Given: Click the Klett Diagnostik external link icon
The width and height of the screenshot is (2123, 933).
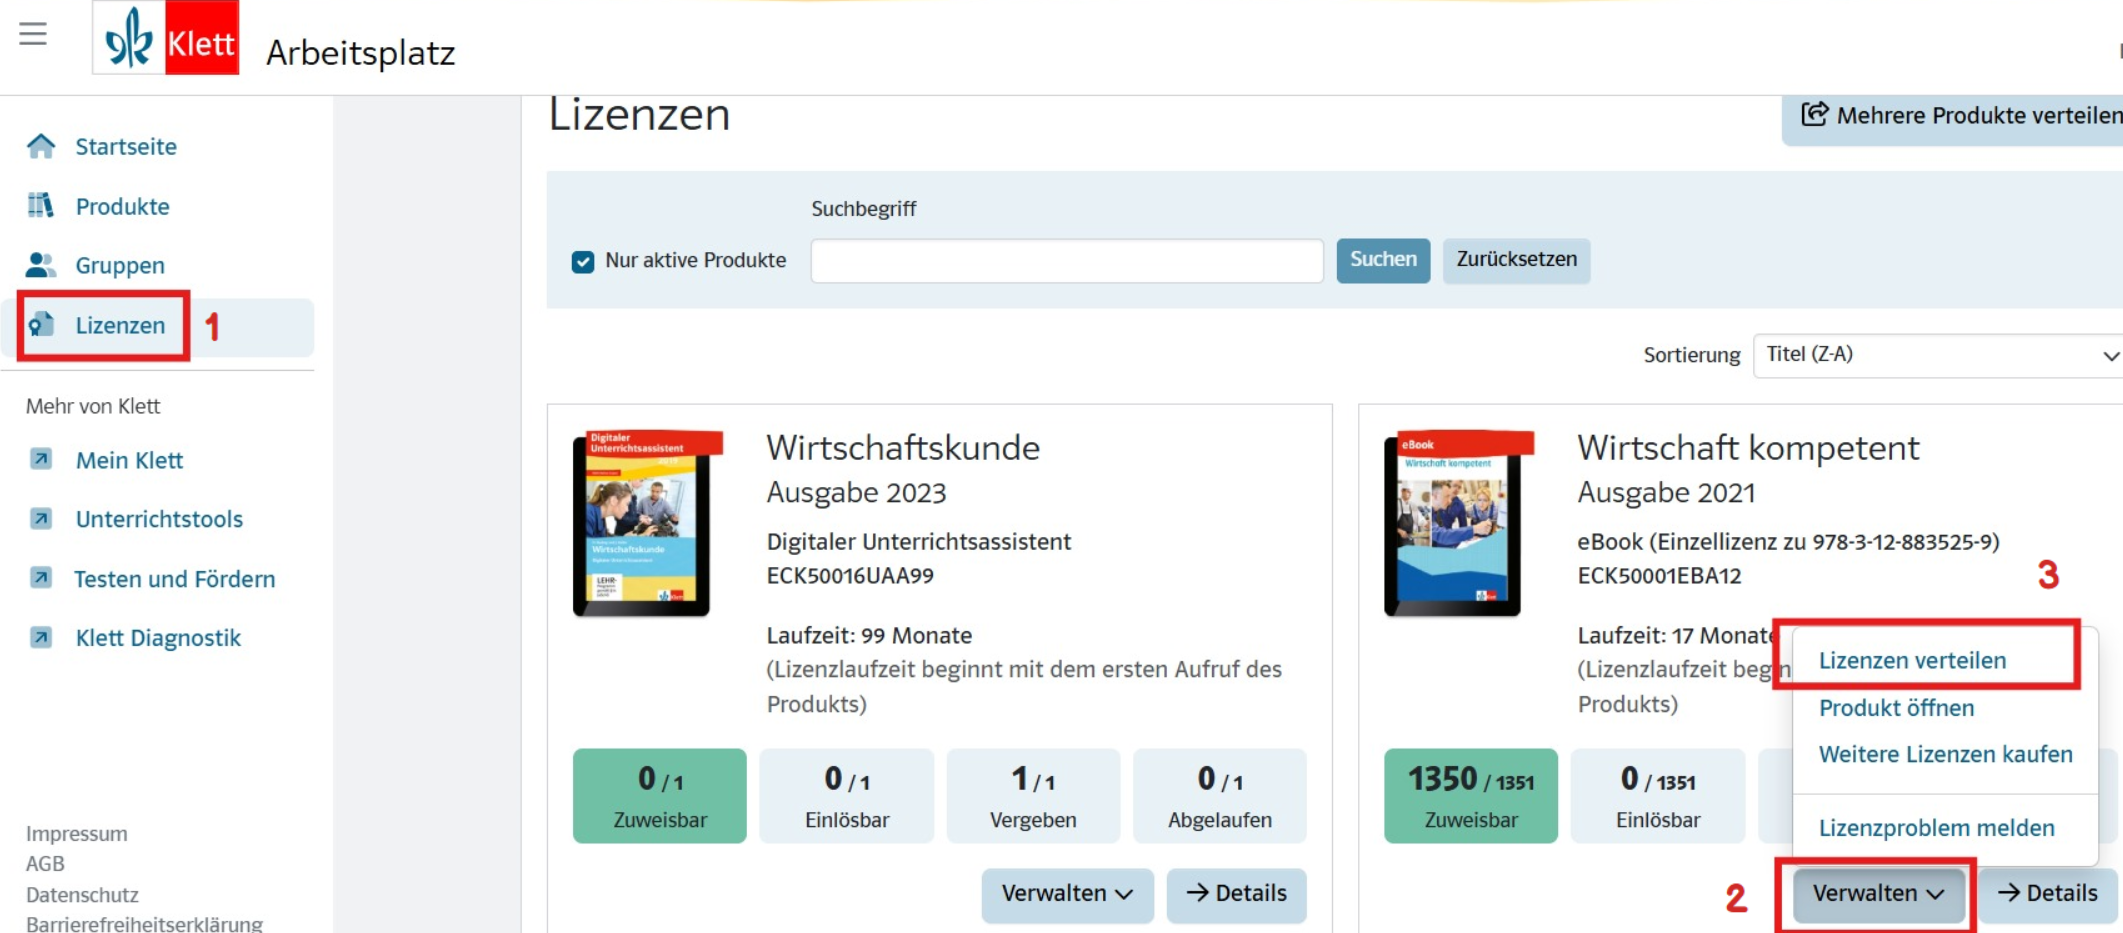Looking at the screenshot, I should (41, 637).
